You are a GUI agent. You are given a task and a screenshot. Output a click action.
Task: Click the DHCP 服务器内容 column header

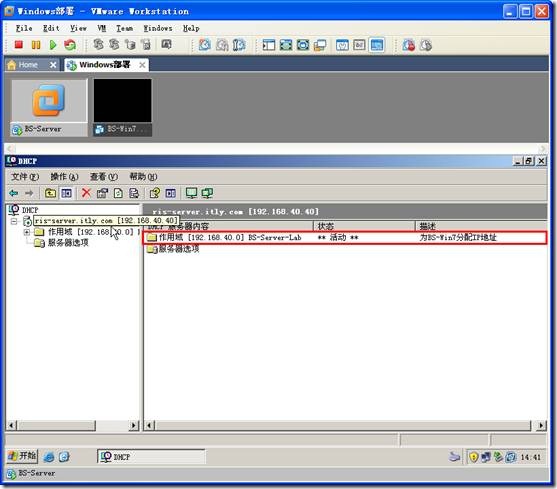pyautogui.click(x=228, y=226)
